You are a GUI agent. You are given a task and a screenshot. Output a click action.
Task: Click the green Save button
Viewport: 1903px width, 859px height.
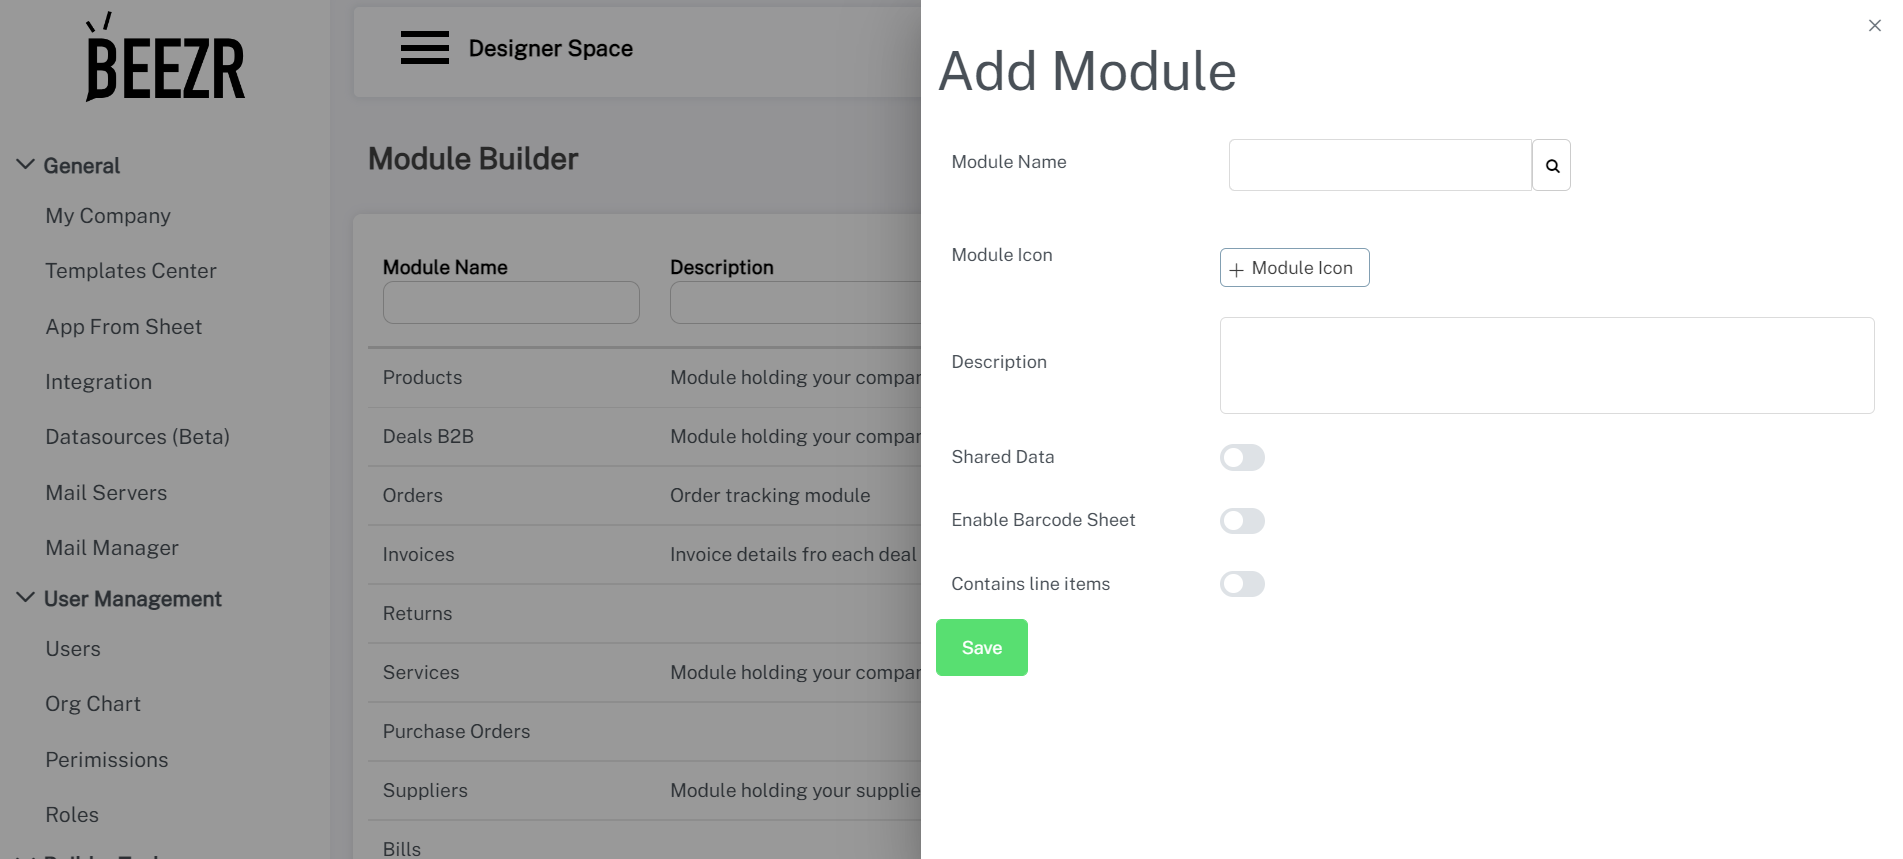pyautogui.click(x=981, y=648)
